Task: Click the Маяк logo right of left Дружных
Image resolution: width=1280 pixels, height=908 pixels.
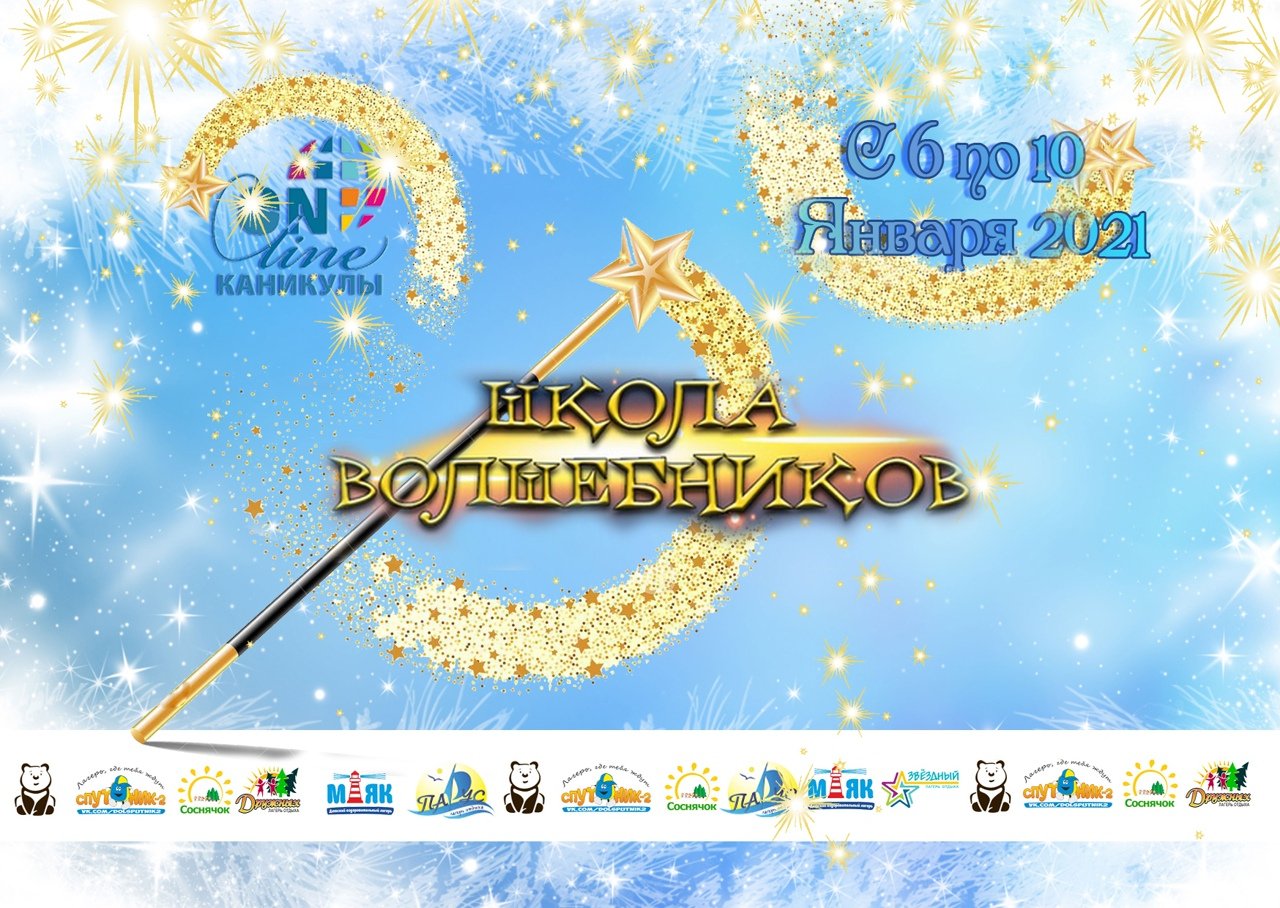Action: 359,789
